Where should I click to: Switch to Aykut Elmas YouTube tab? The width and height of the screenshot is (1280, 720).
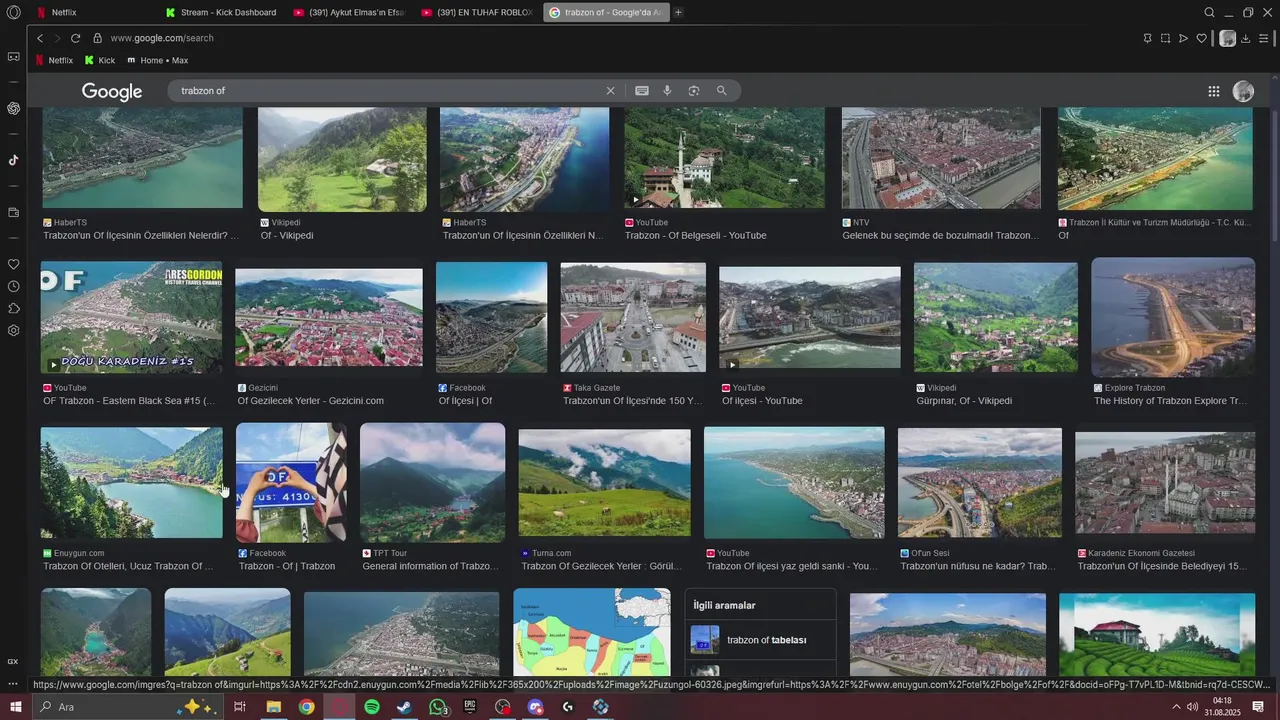click(x=349, y=12)
